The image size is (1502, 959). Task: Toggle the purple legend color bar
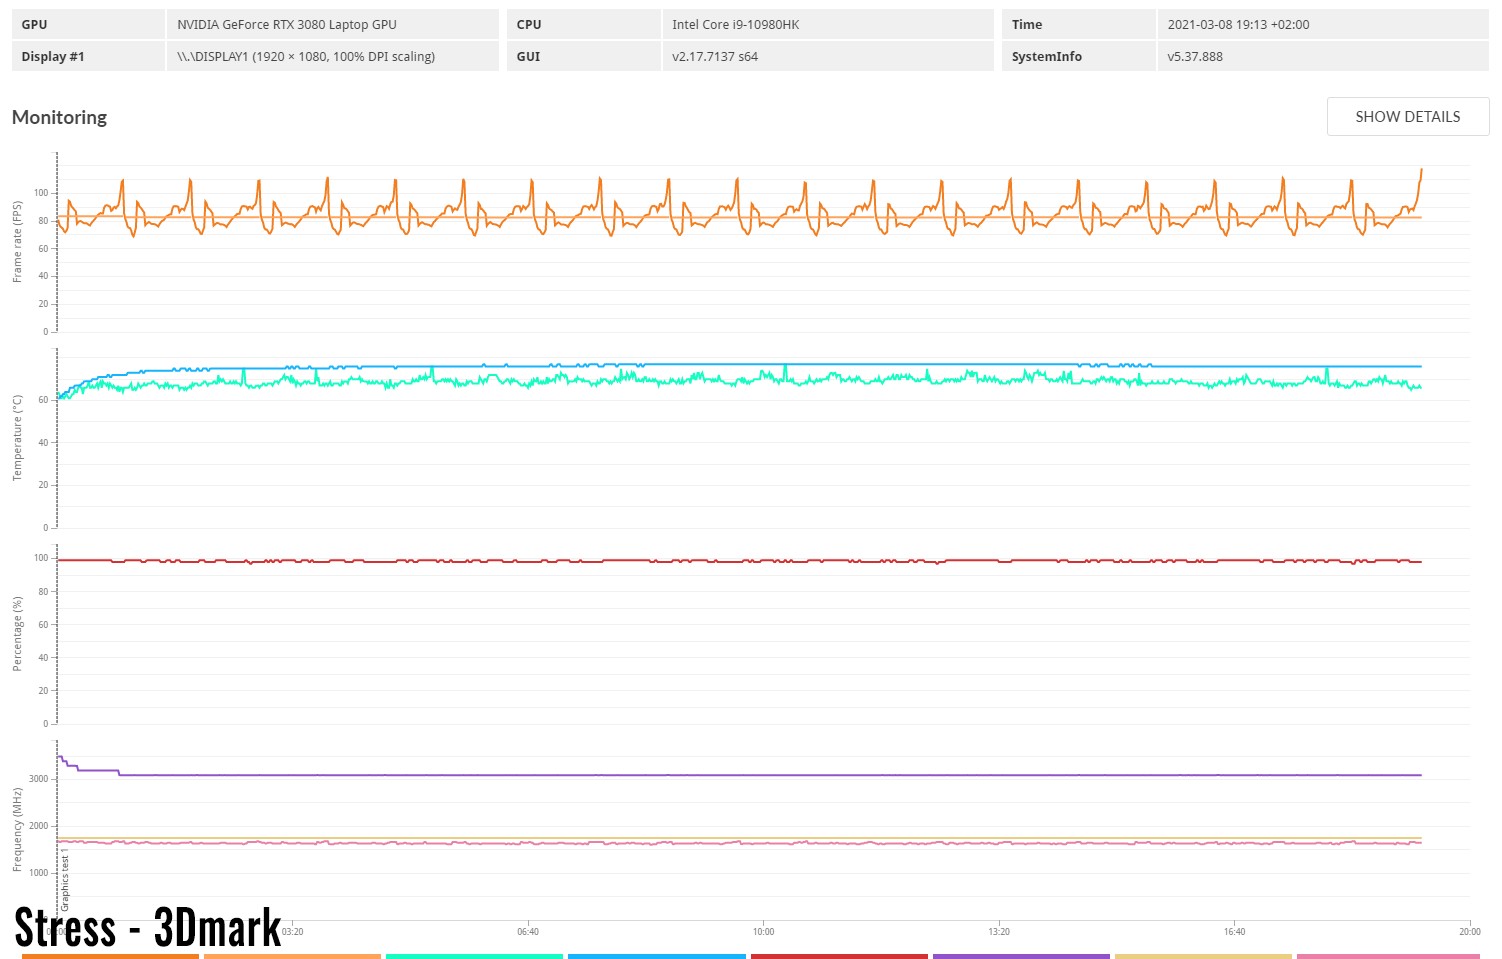click(x=1021, y=955)
